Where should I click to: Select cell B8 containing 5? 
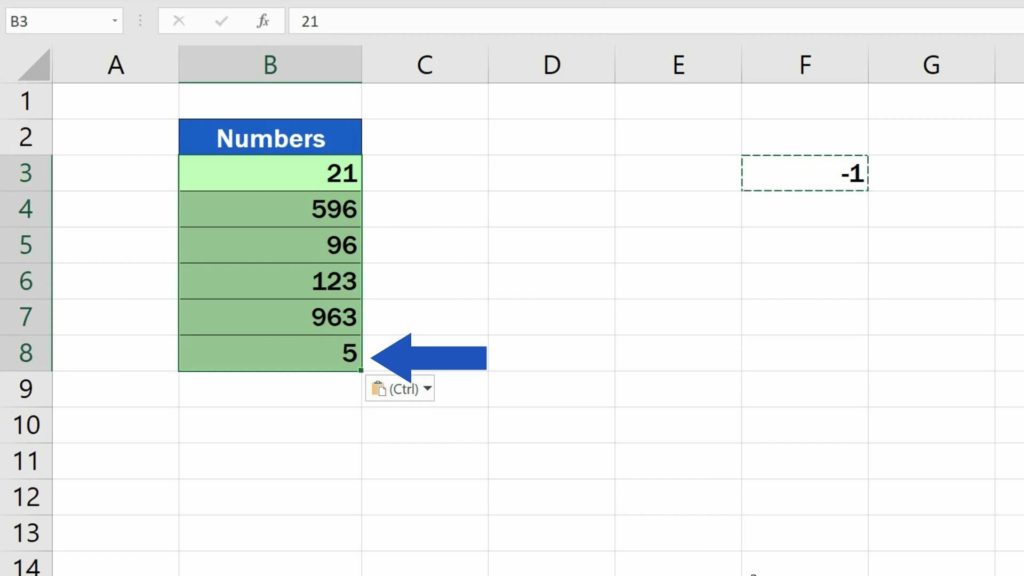(270, 353)
